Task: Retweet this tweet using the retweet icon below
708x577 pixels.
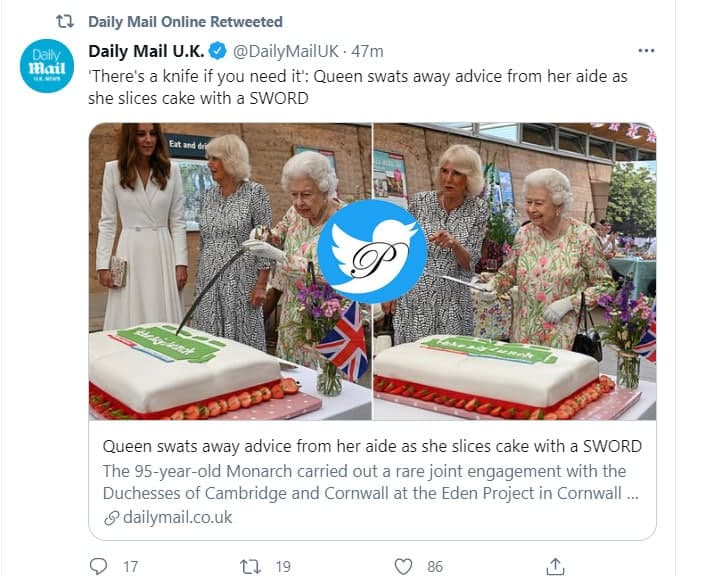Action: [251, 566]
